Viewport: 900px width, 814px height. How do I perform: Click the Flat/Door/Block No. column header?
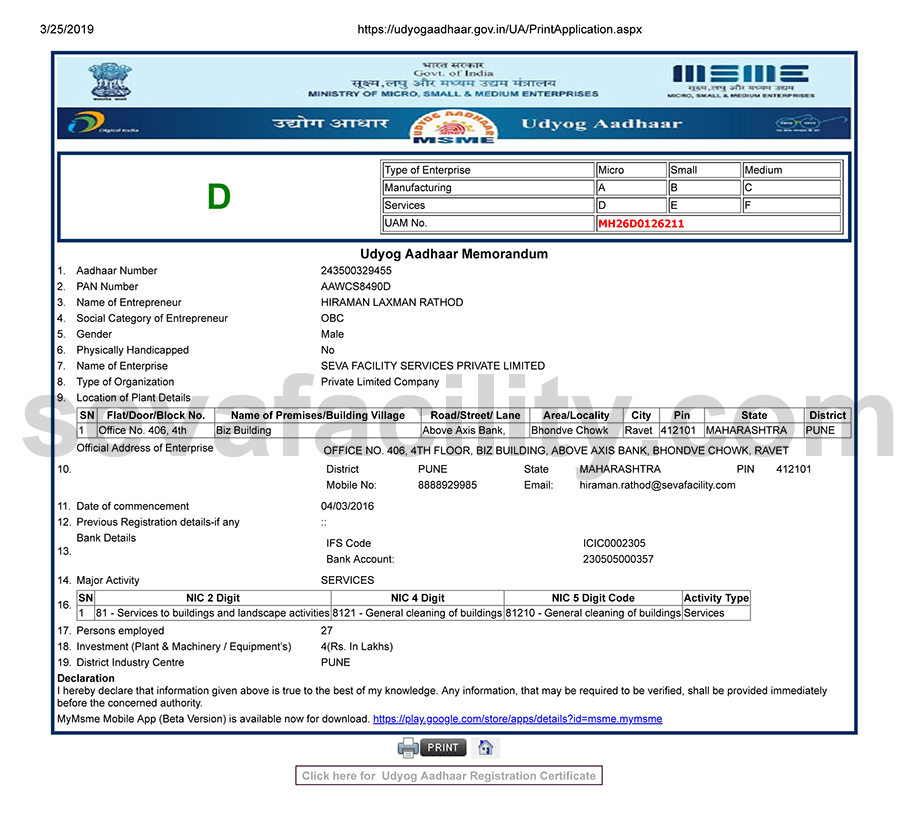click(156, 415)
